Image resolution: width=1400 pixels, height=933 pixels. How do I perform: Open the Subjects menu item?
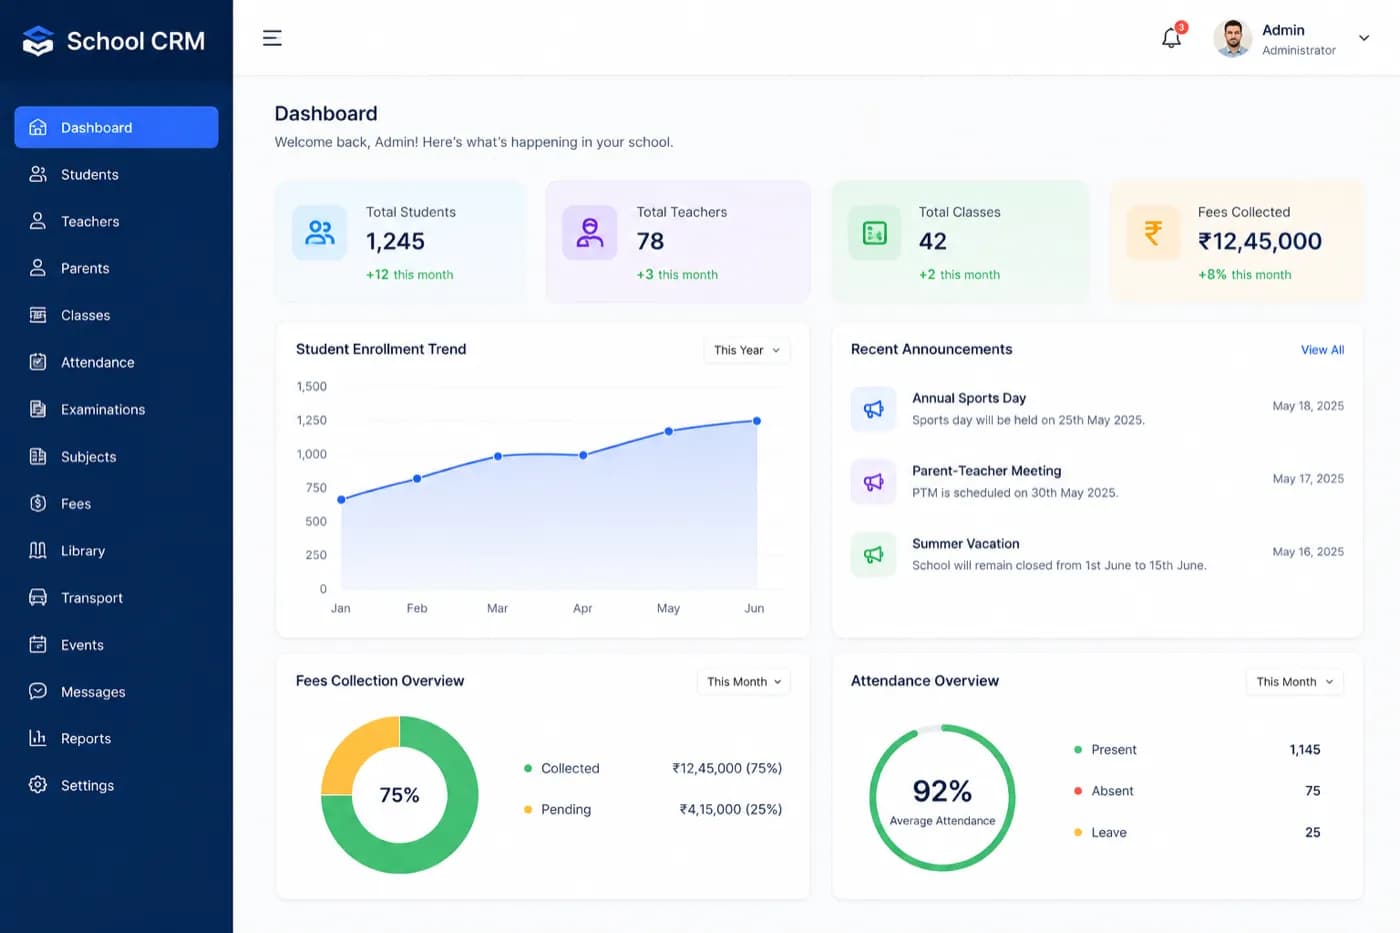click(x=116, y=456)
